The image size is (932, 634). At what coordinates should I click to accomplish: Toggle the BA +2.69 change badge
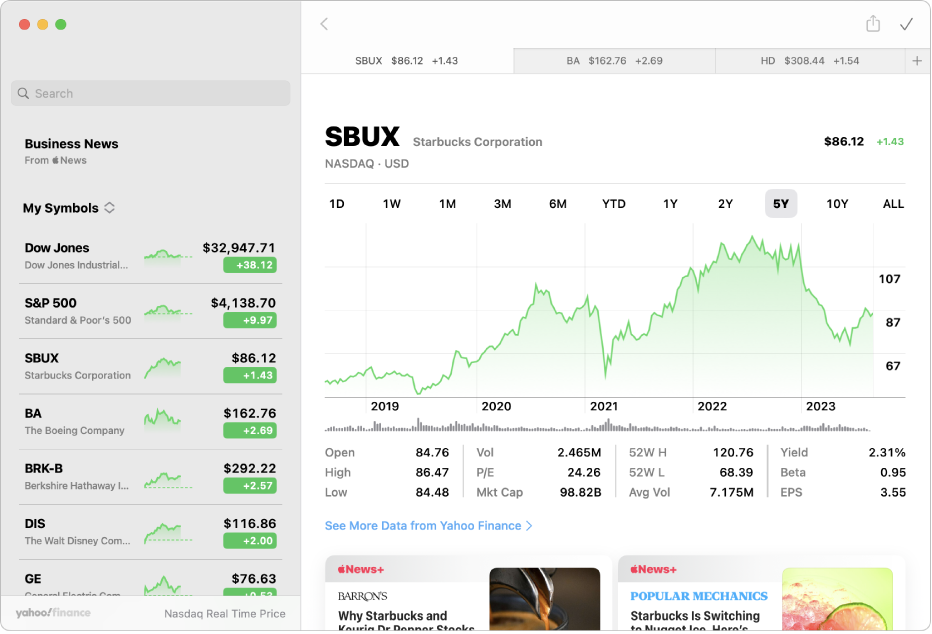click(x=250, y=431)
